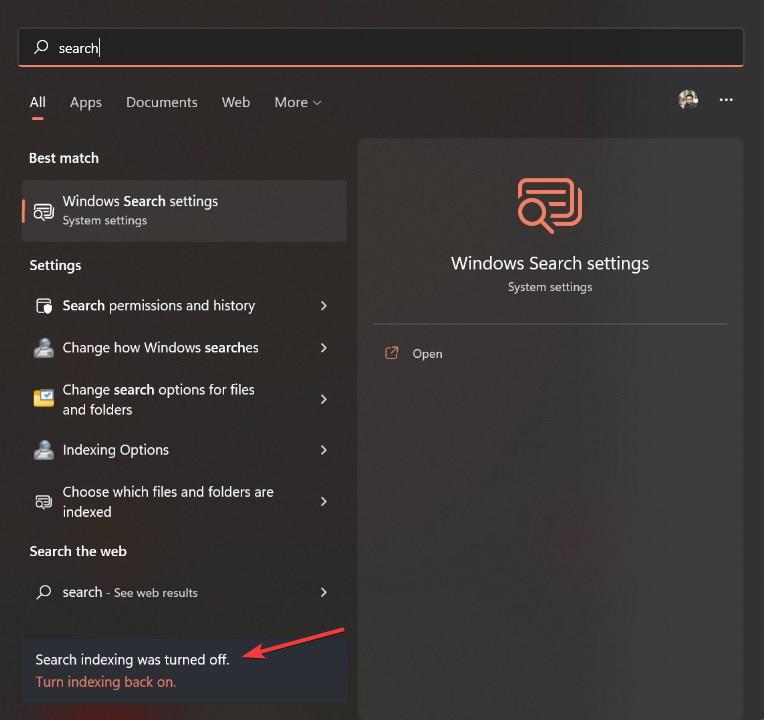Image resolution: width=764 pixels, height=720 pixels.
Task: Expand Choose which files are indexed chevron
Action: 324,501
